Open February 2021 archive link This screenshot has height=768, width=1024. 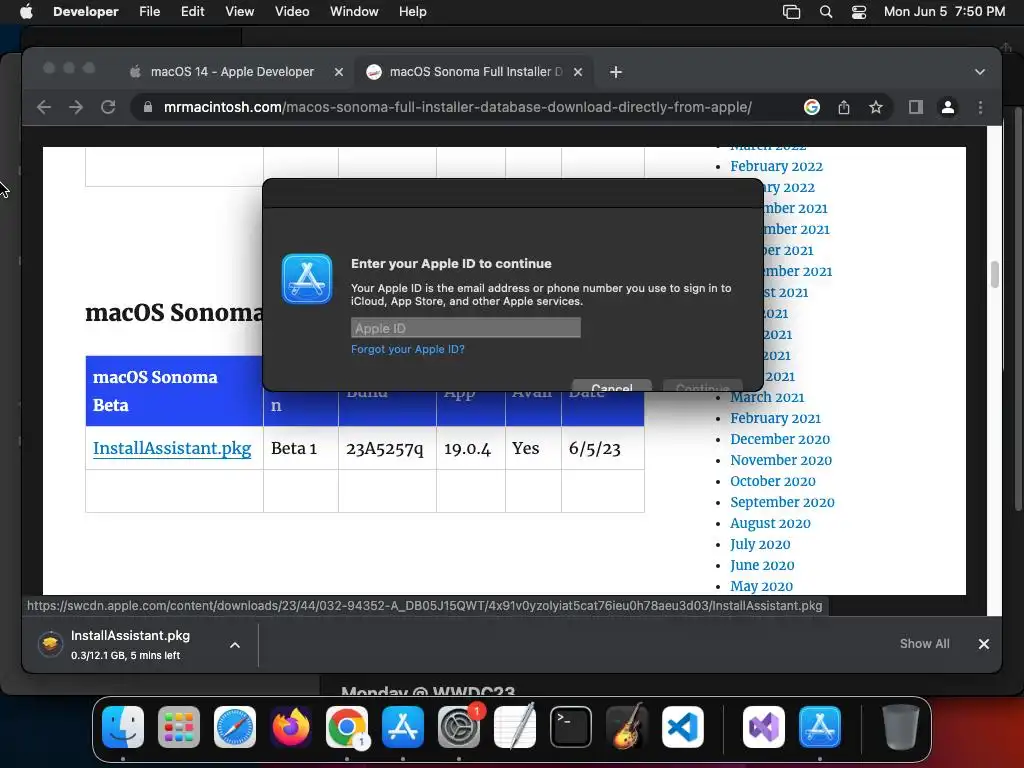(x=775, y=418)
